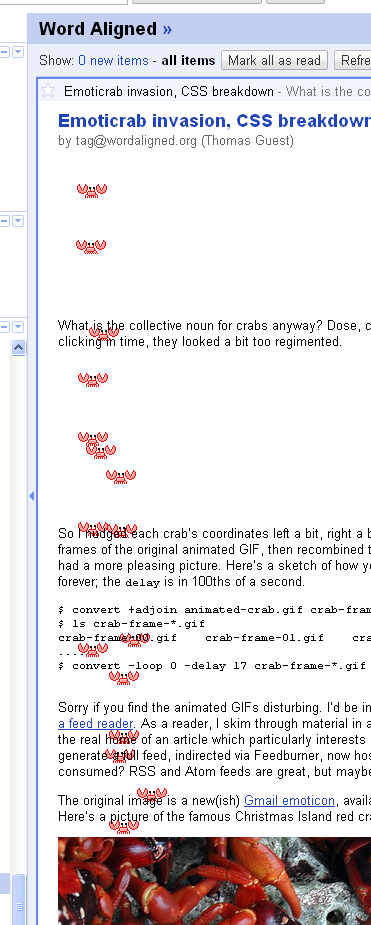Collapse the Emoticrab invasion entry header row
Image resolution: width=371 pixels, height=925 pixels.
205,91
